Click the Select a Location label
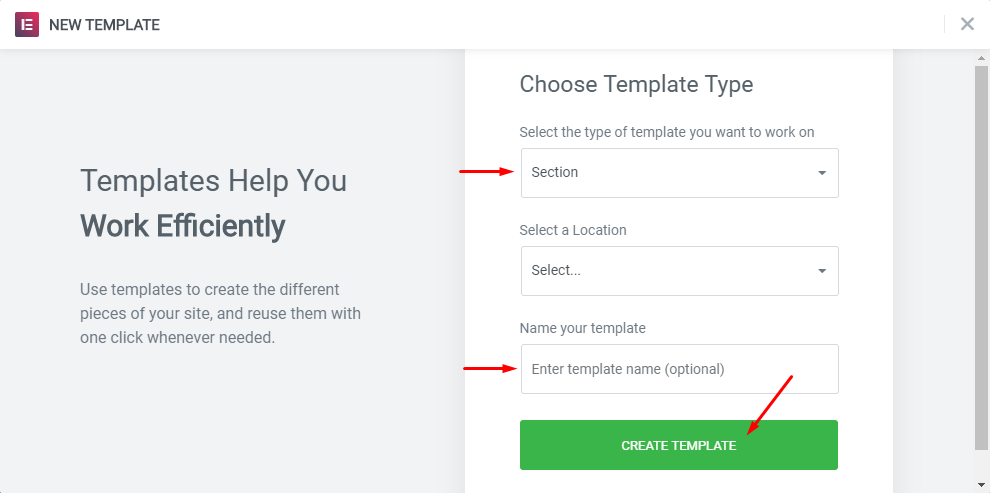Image resolution: width=990 pixels, height=493 pixels. [573, 230]
